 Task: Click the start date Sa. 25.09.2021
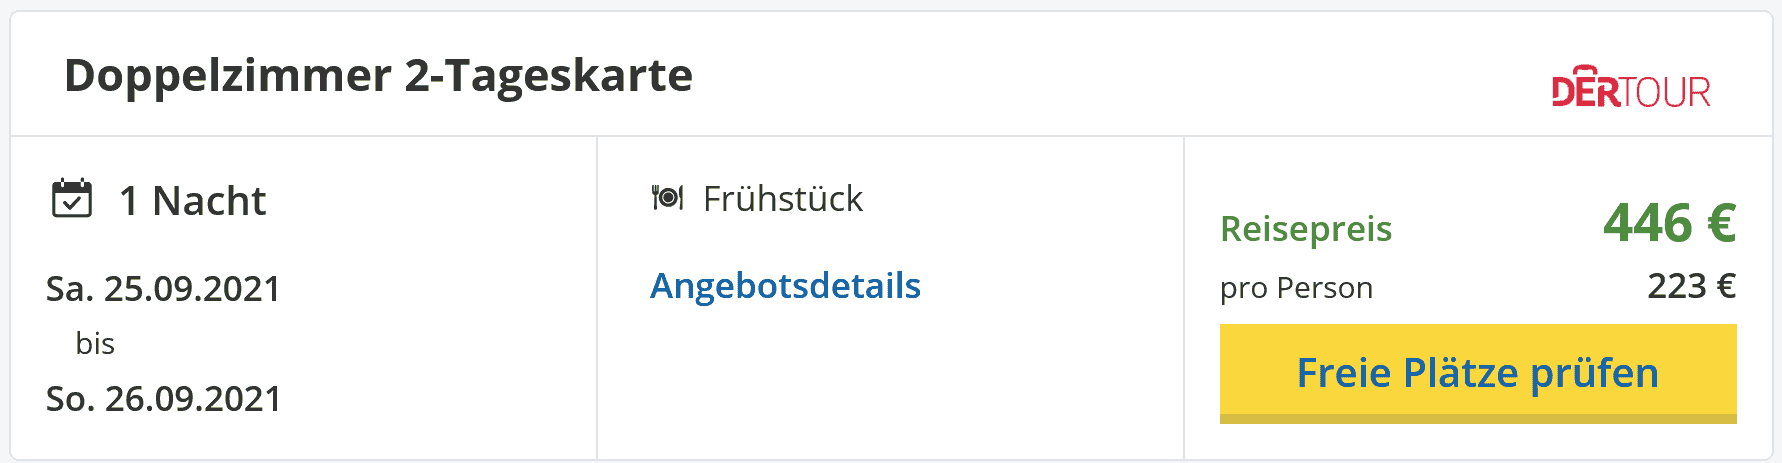(x=163, y=289)
